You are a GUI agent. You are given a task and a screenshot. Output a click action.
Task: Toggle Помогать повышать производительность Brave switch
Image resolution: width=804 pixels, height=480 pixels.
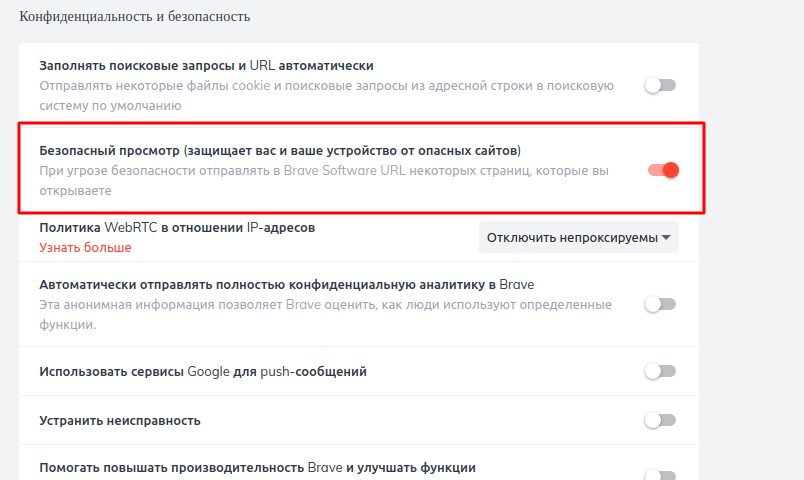click(x=660, y=474)
